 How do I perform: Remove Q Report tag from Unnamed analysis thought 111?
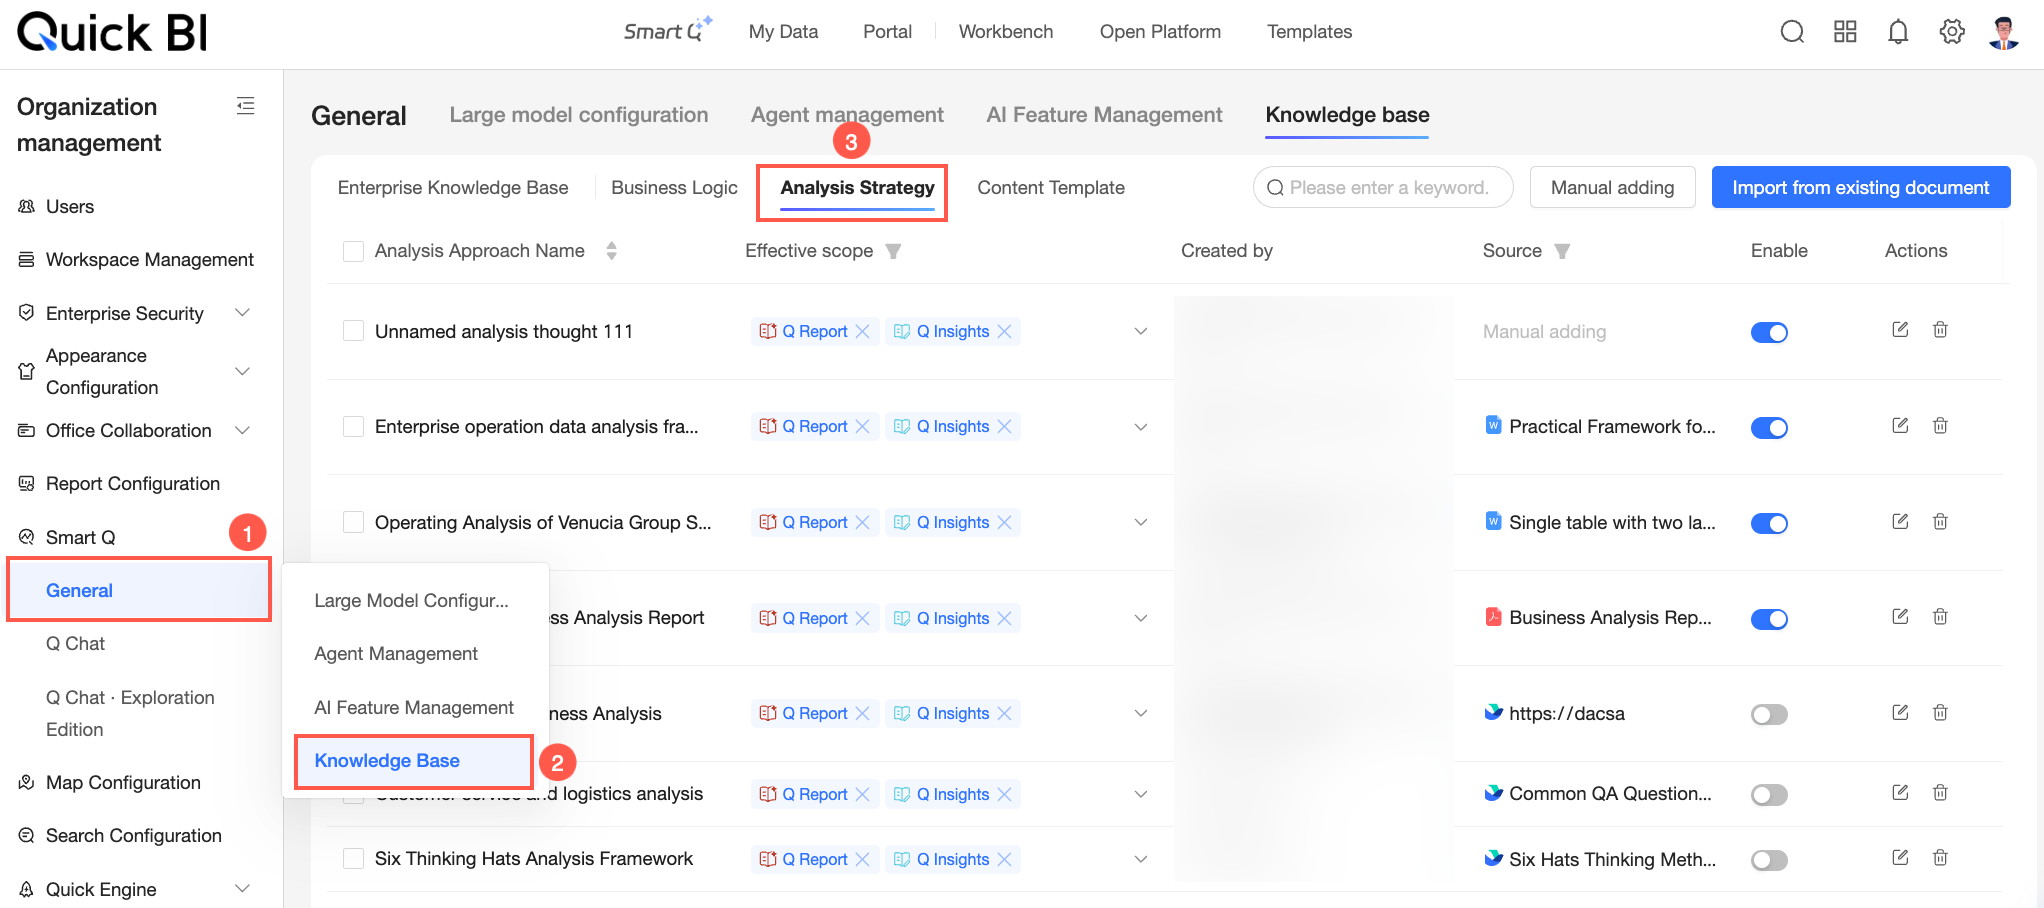pos(862,331)
